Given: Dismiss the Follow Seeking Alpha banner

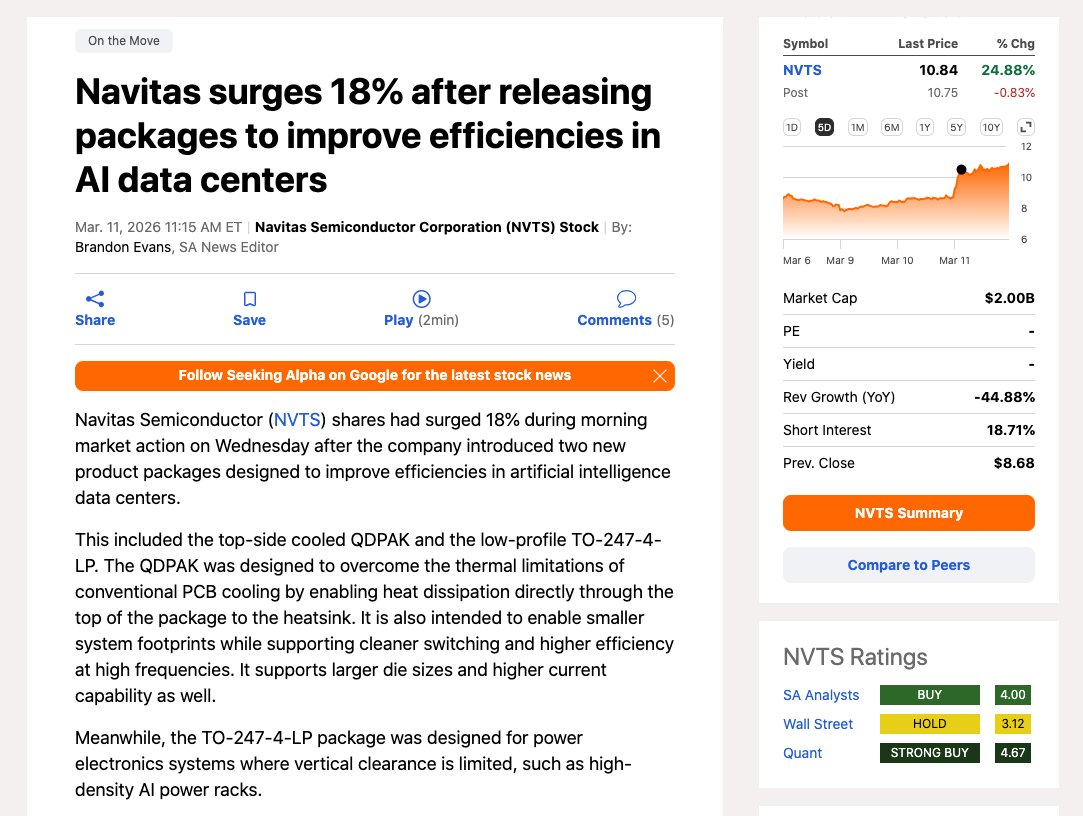Looking at the screenshot, I should click(x=660, y=376).
